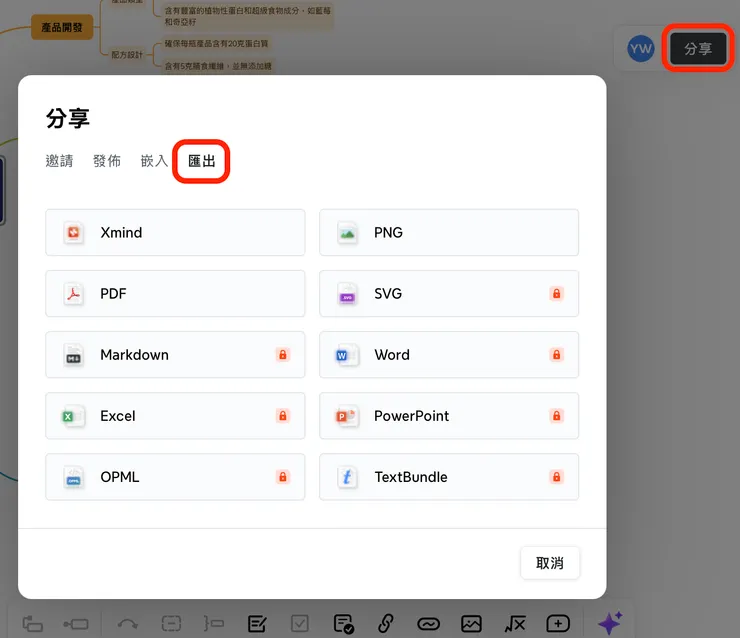
Task: Click the lock icon on Markdown
Action: 283,354
